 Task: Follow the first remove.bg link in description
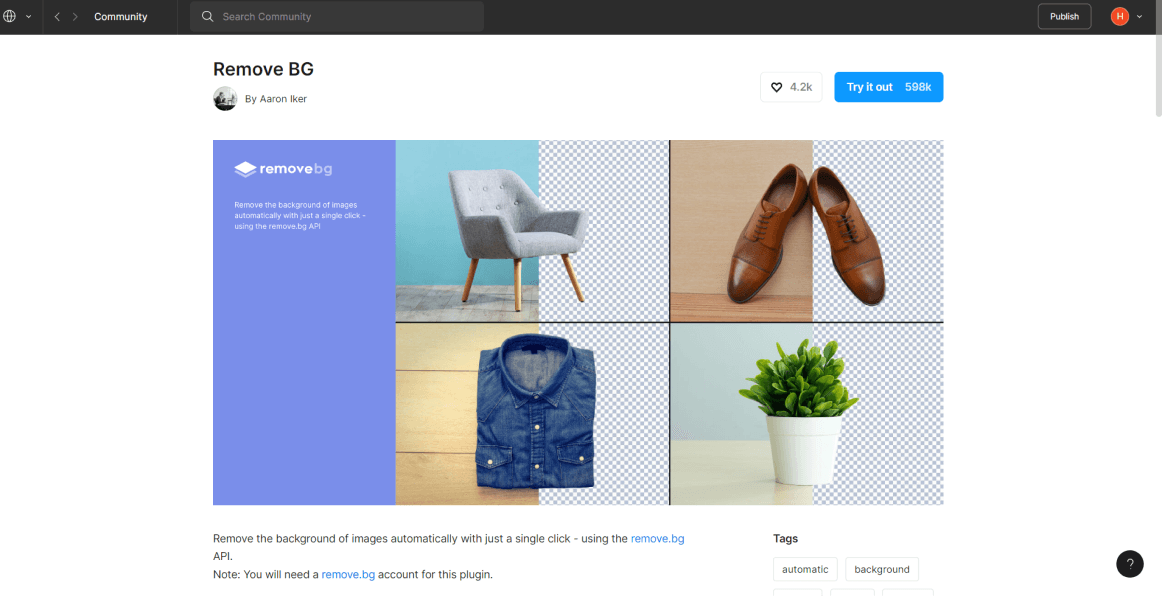(657, 539)
